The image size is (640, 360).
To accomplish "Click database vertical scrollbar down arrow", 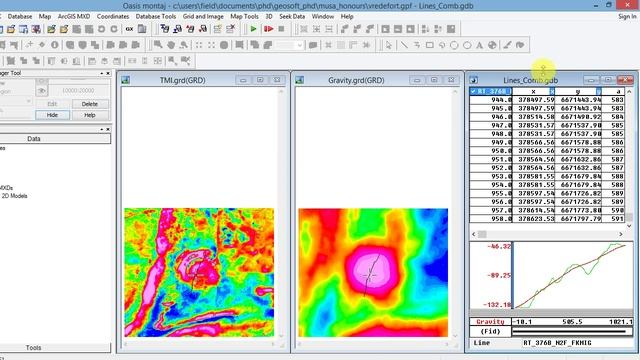I will click(629, 226).
